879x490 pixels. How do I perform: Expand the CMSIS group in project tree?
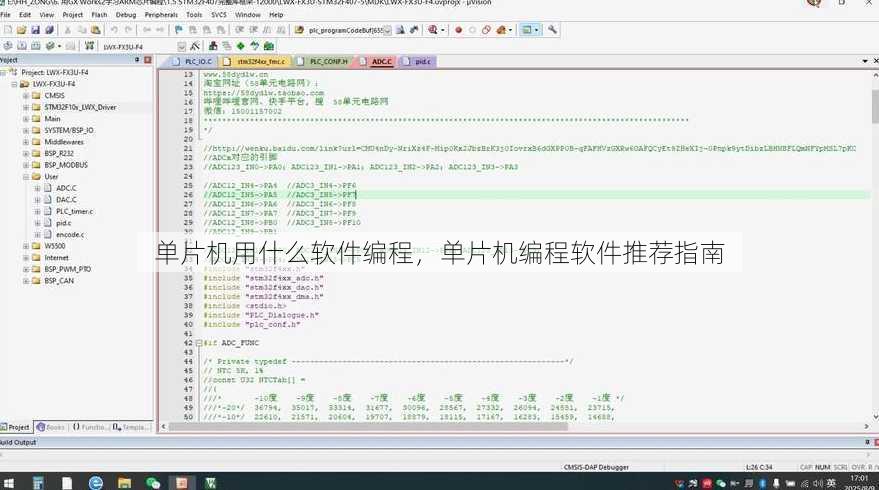[x=25, y=95]
